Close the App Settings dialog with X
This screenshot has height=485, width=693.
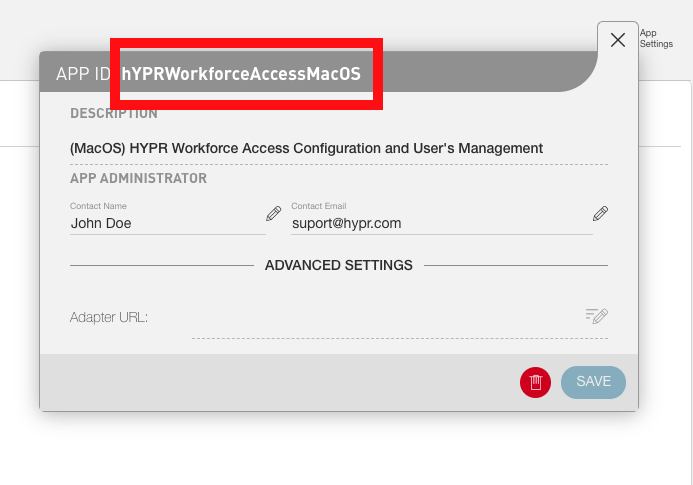[x=617, y=40]
